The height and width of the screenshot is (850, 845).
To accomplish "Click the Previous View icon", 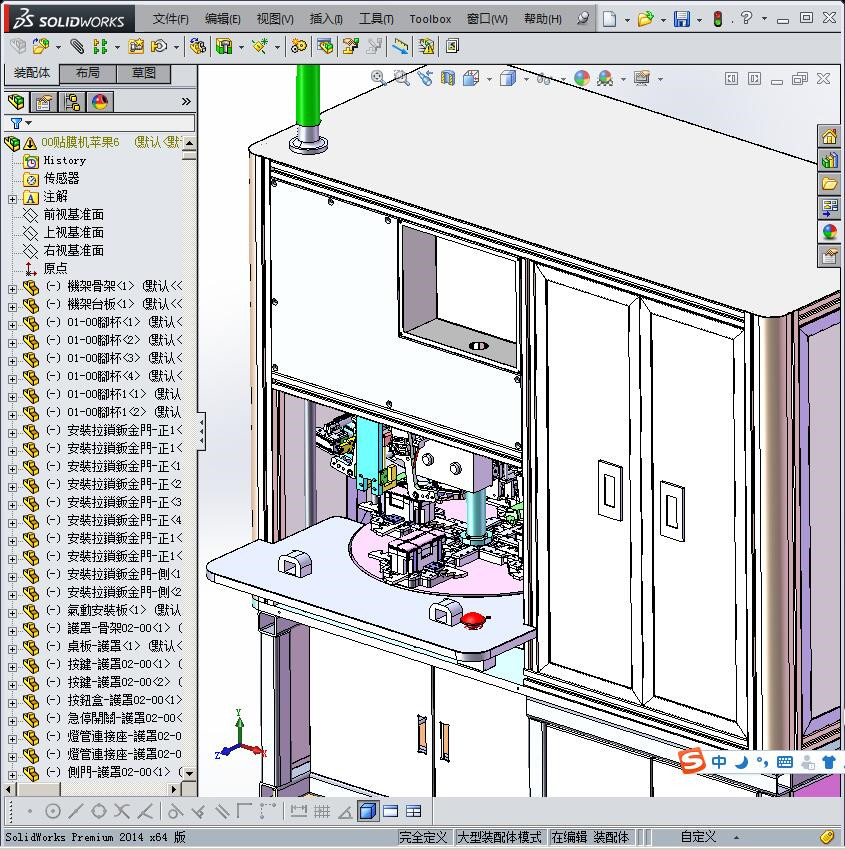I will pos(425,79).
